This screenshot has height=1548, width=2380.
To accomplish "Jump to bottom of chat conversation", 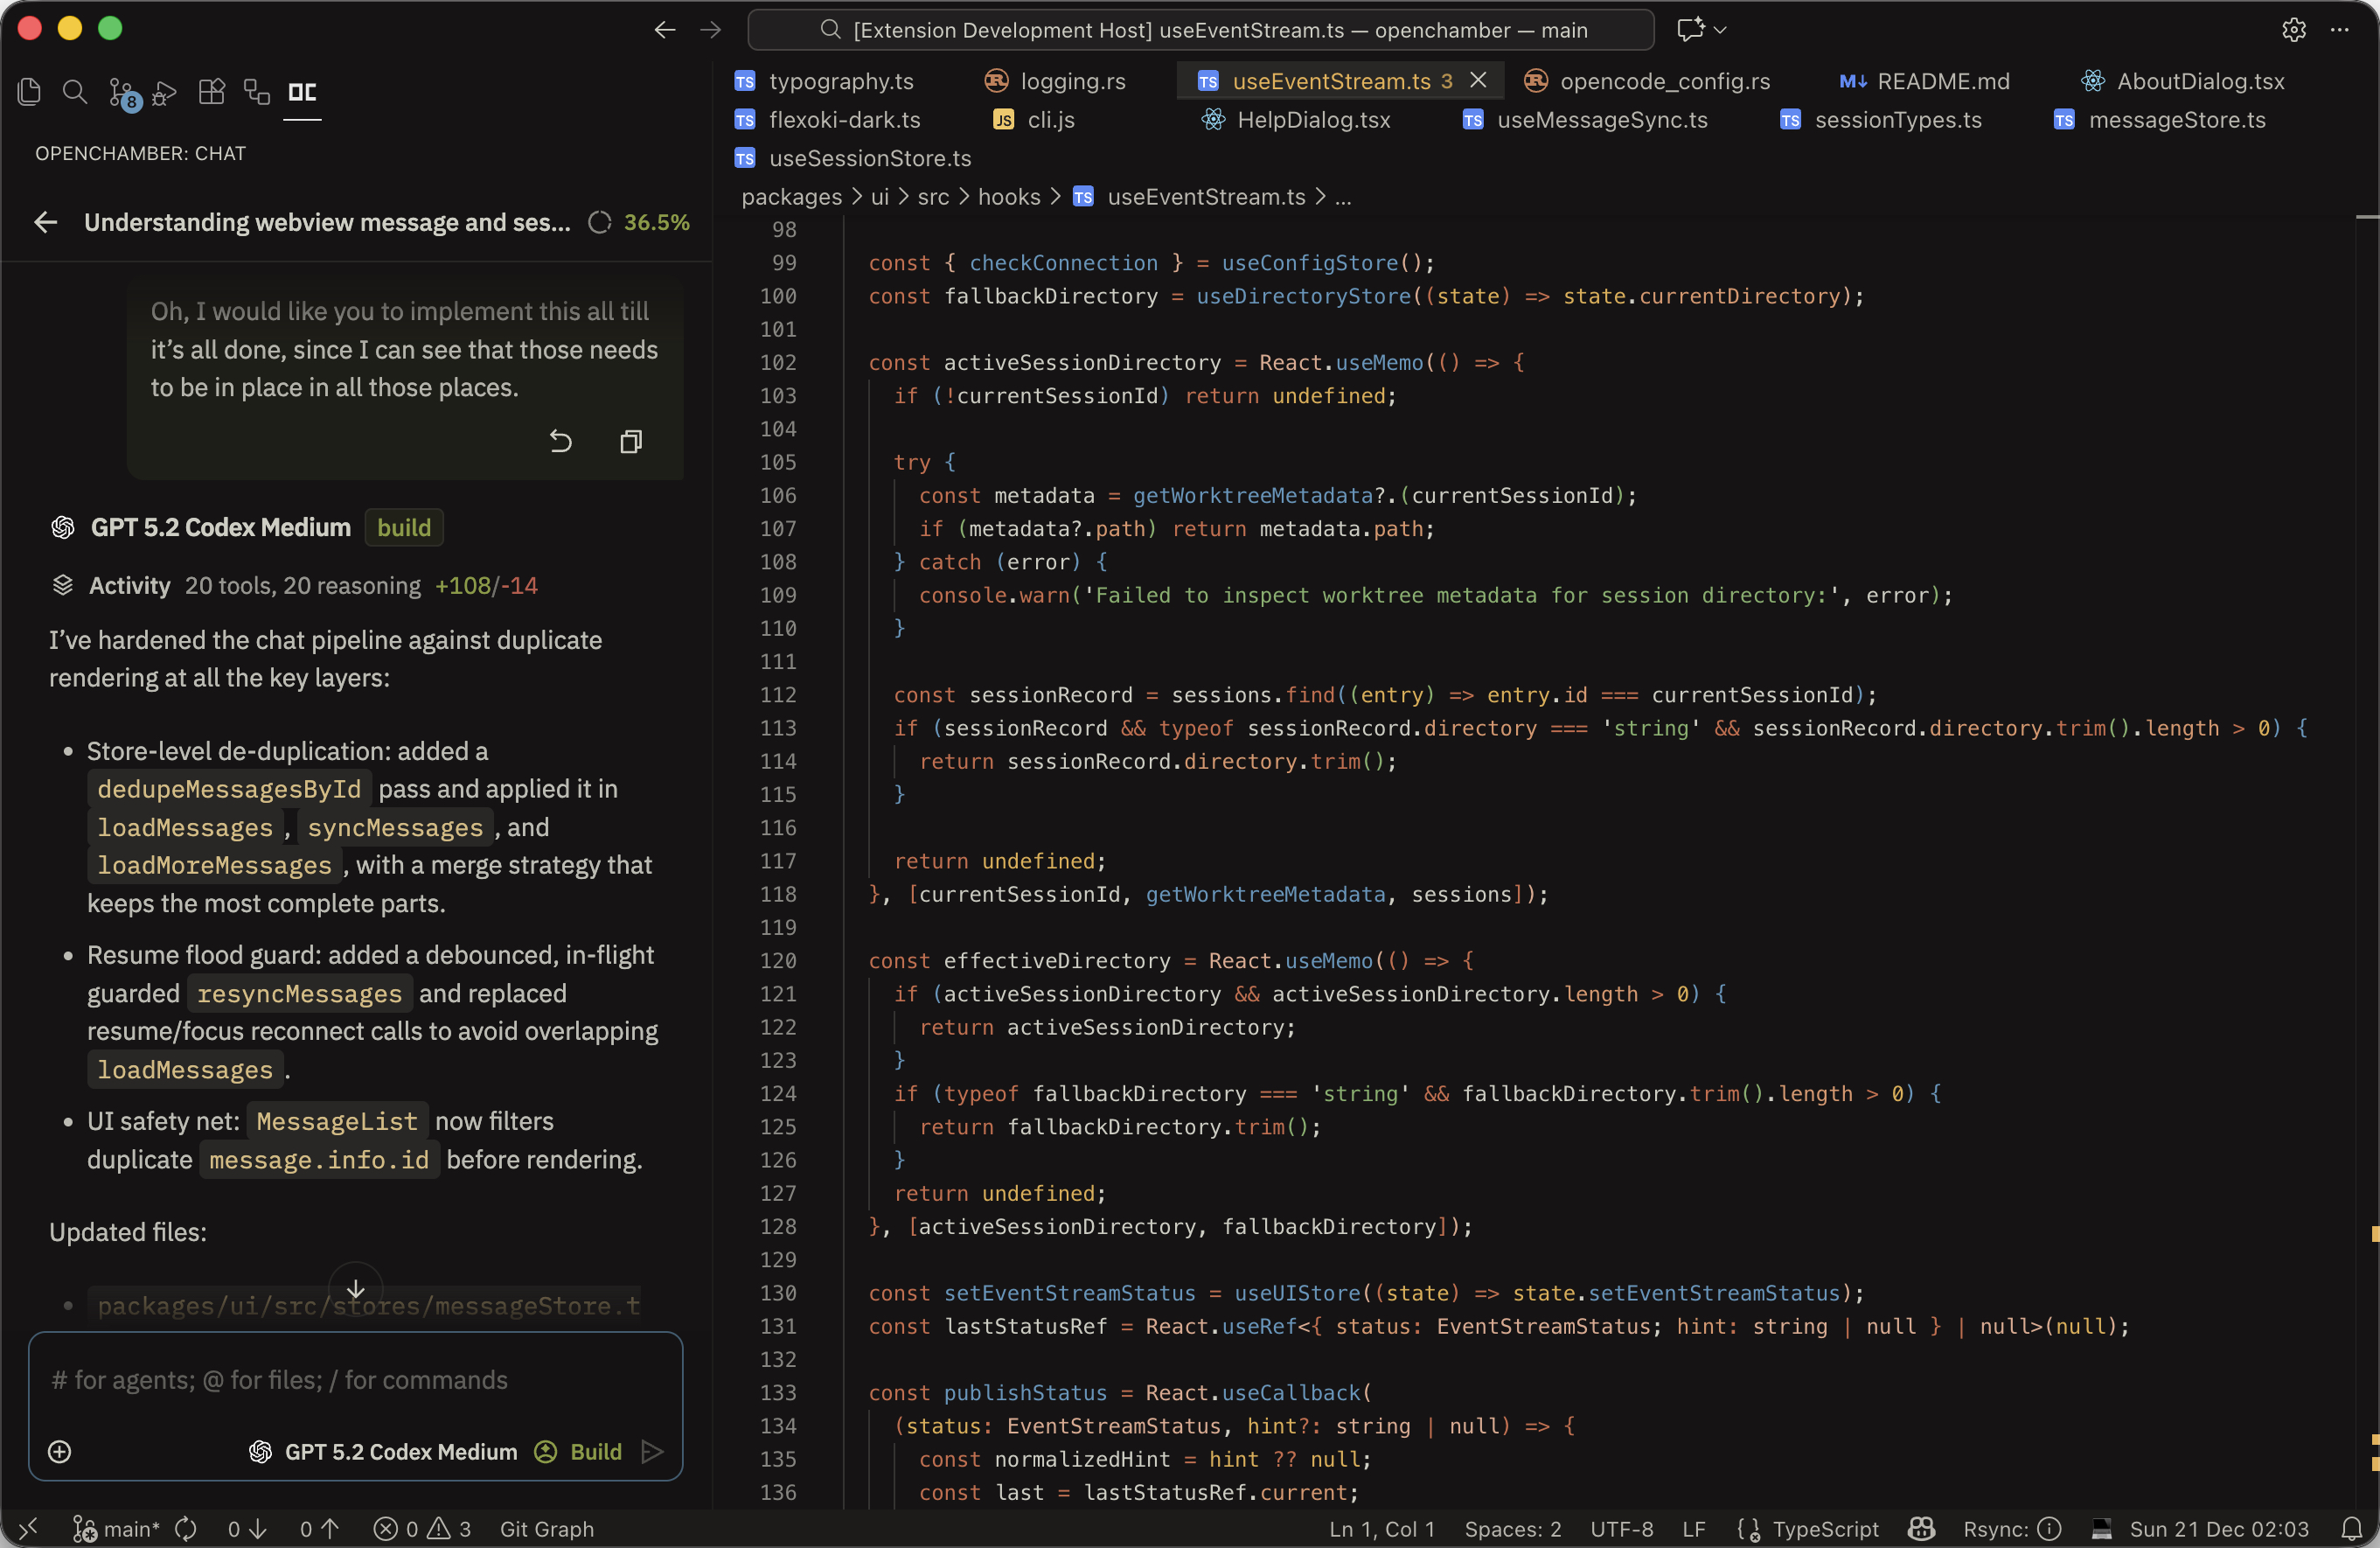I will tap(356, 1289).
